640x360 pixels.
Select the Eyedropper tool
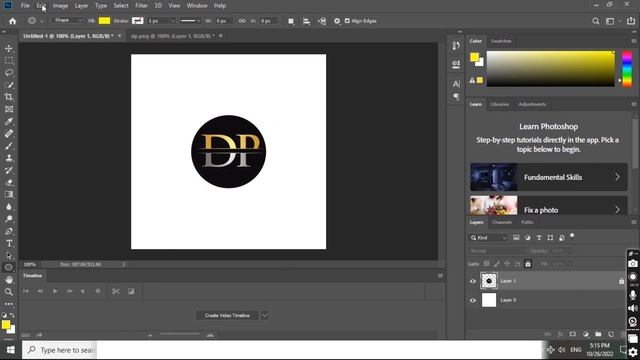(9, 121)
